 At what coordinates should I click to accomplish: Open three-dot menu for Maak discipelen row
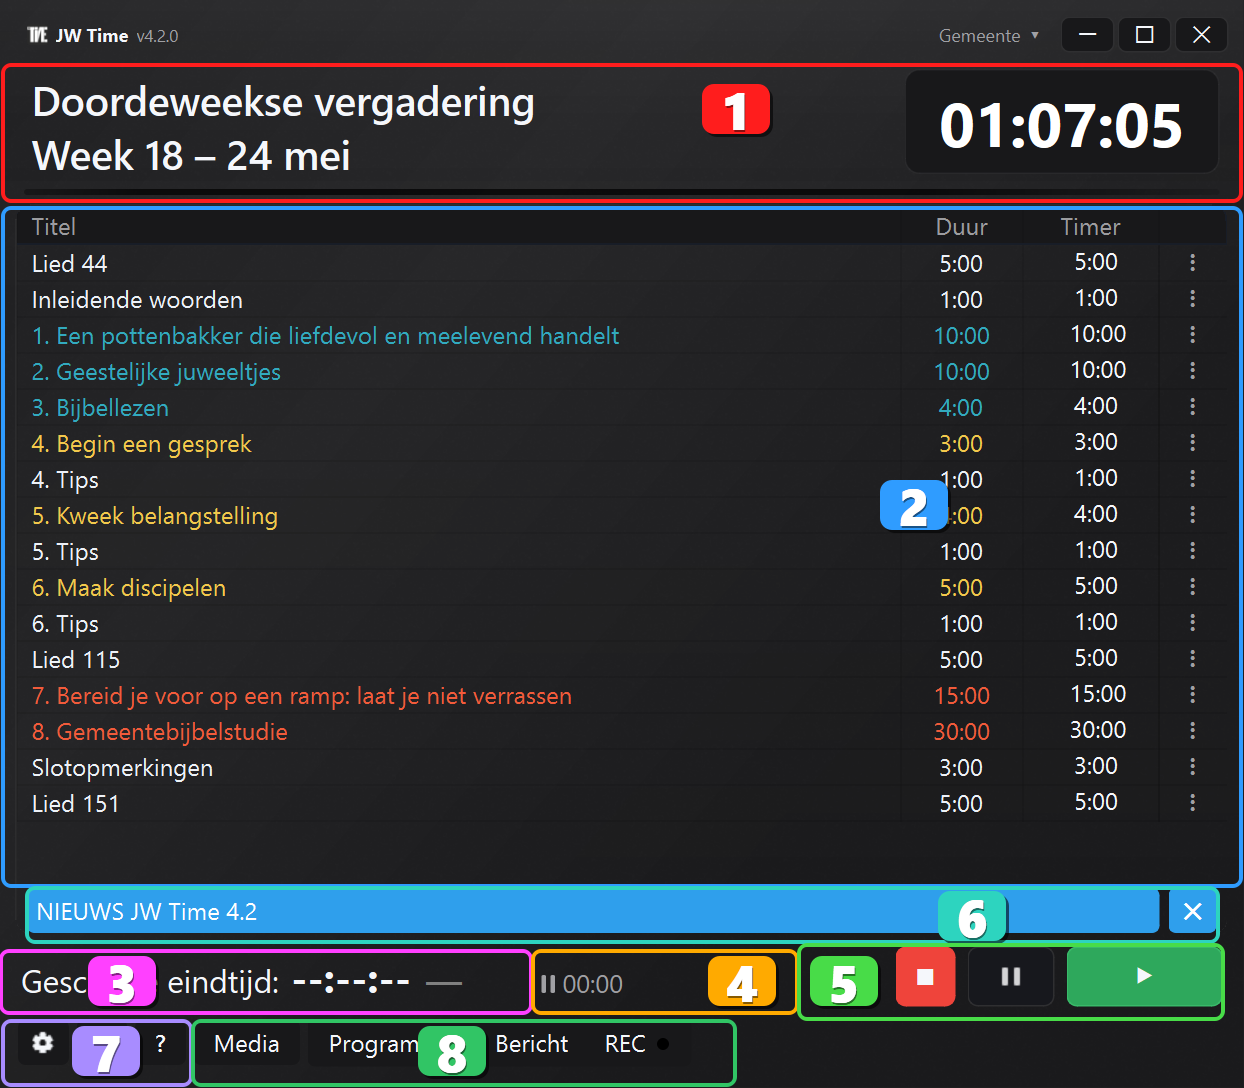(1192, 587)
